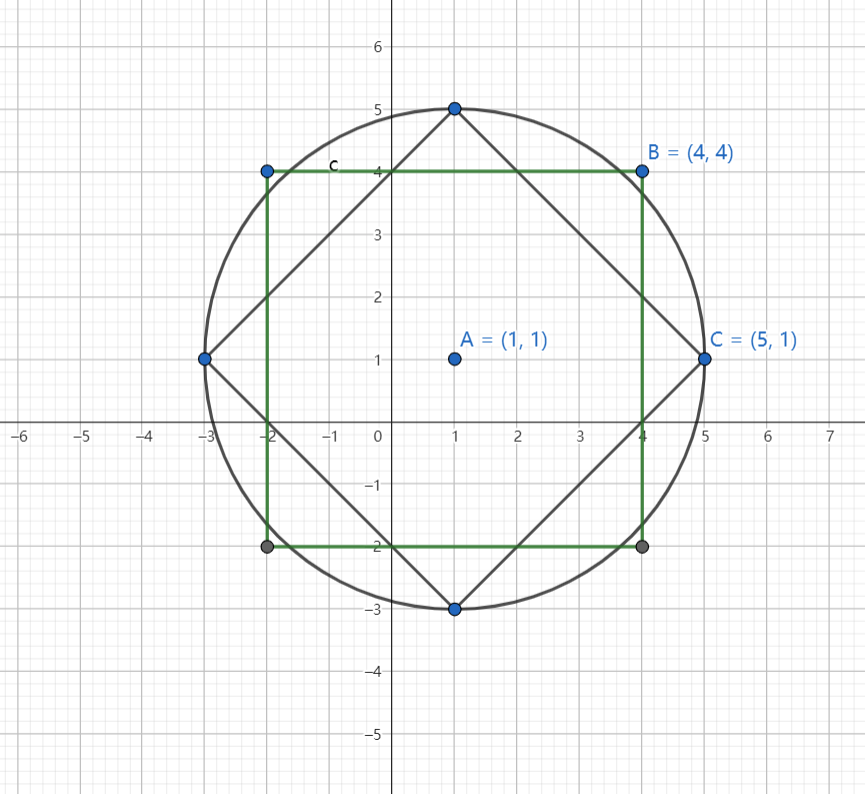This screenshot has height=794, width=865.
Task: Click the x-axis tick label "3"
Action: click(x=580, y=436)
